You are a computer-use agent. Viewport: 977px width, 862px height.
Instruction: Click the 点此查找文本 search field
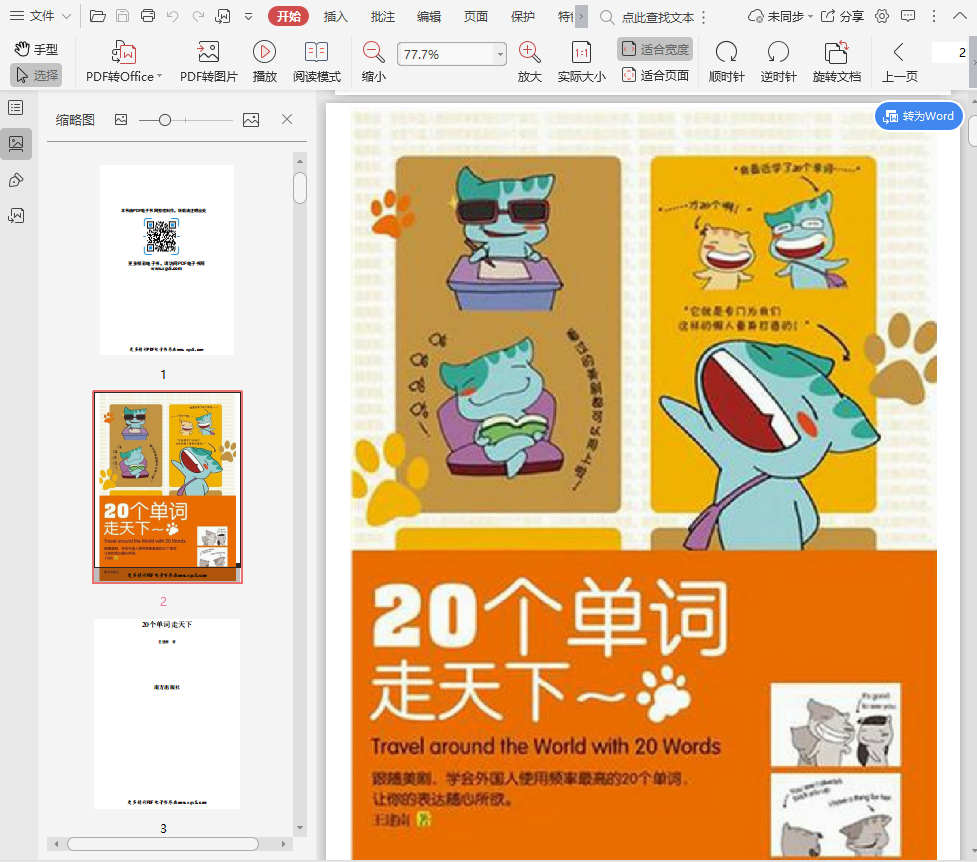657,17
